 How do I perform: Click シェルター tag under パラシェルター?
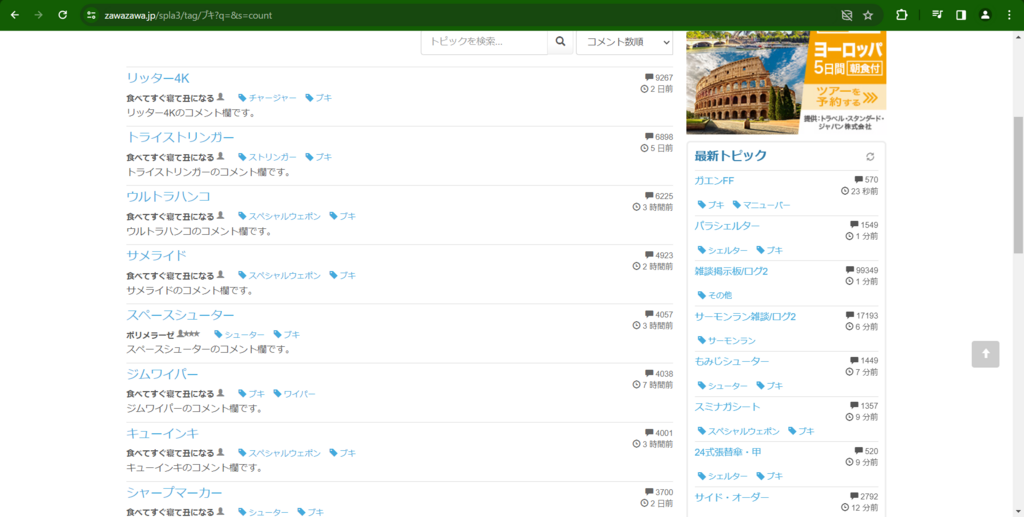point(723,250)
